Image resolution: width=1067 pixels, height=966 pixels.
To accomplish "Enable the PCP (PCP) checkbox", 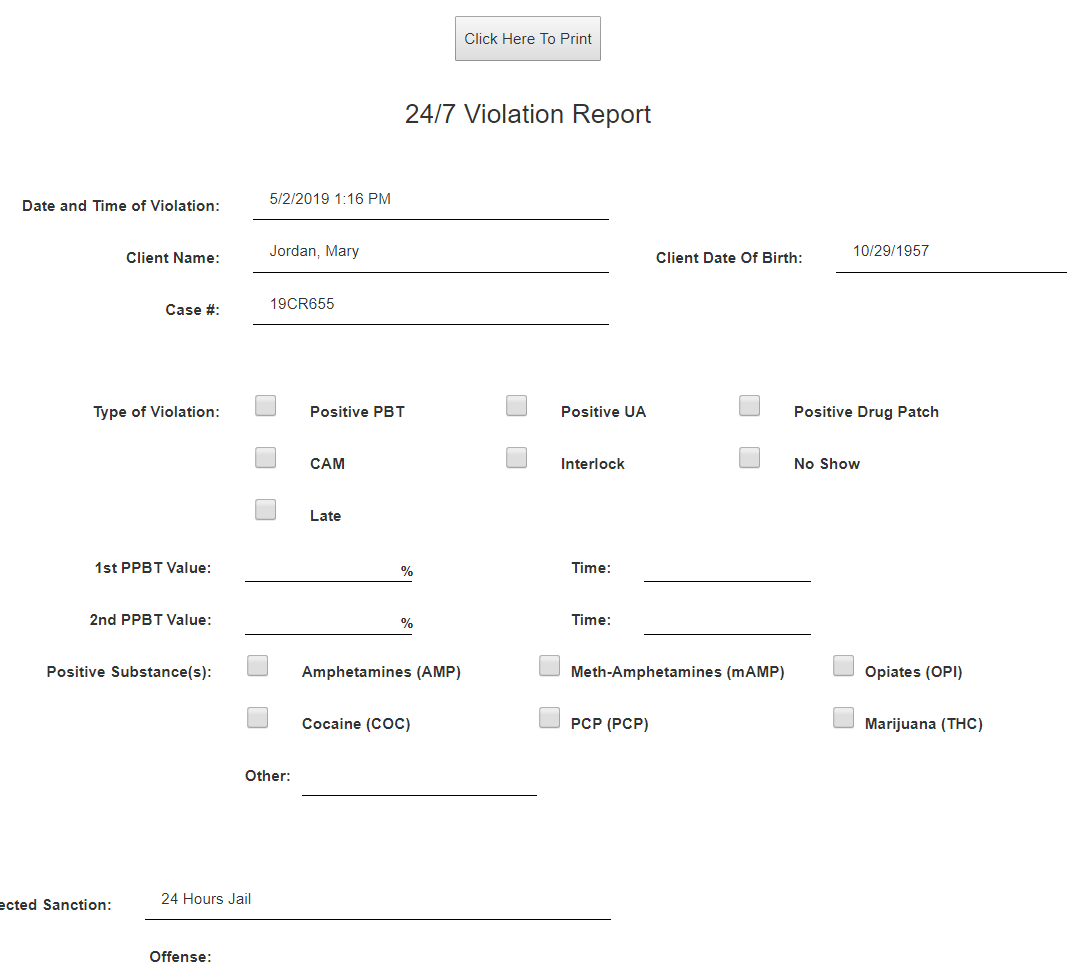I will coord(549,718).
